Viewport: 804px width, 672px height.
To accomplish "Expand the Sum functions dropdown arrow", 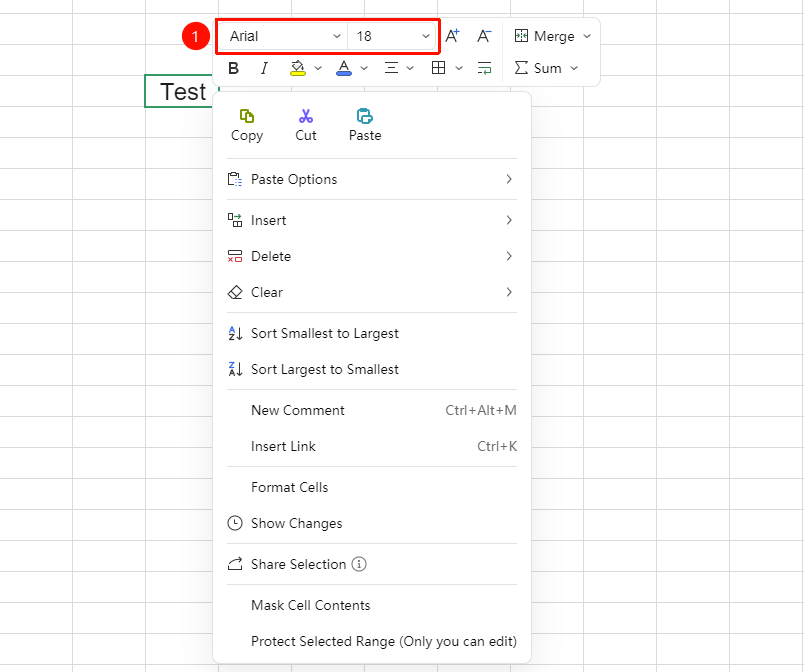I will coord(574,68).
